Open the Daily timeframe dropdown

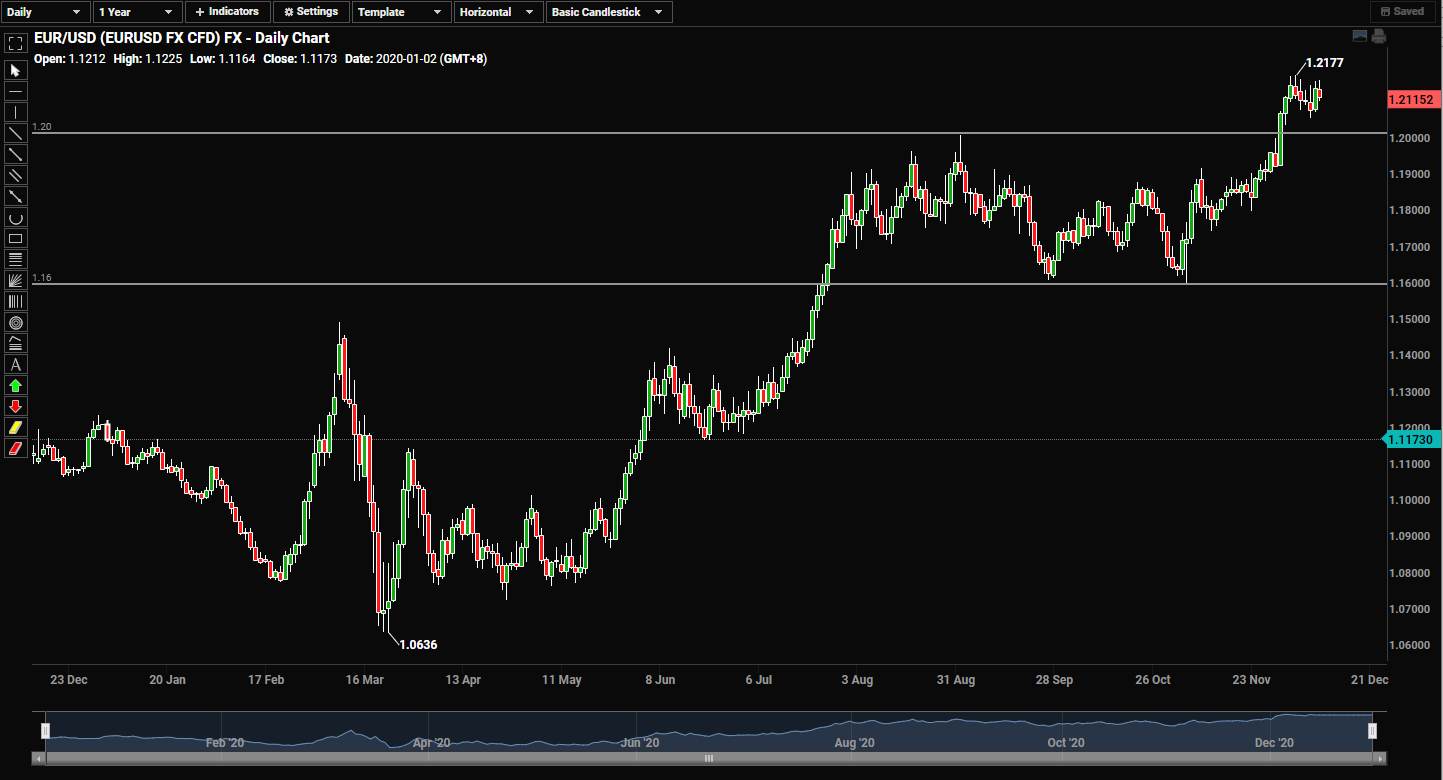[x=46, y=12]
